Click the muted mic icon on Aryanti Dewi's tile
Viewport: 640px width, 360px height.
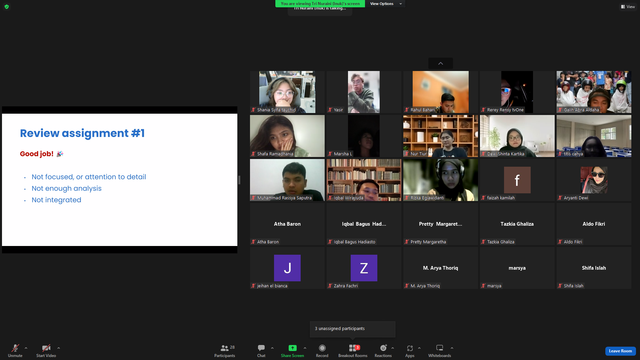(560, 198)
